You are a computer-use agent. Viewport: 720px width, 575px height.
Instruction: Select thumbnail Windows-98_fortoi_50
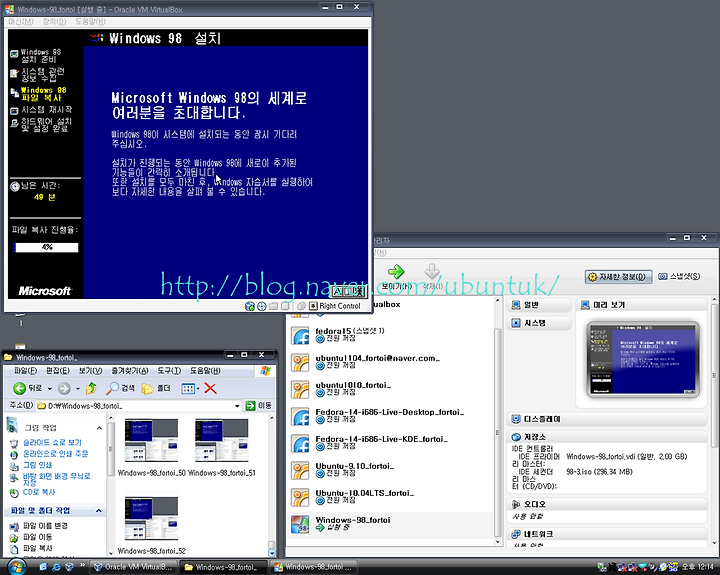152,447
